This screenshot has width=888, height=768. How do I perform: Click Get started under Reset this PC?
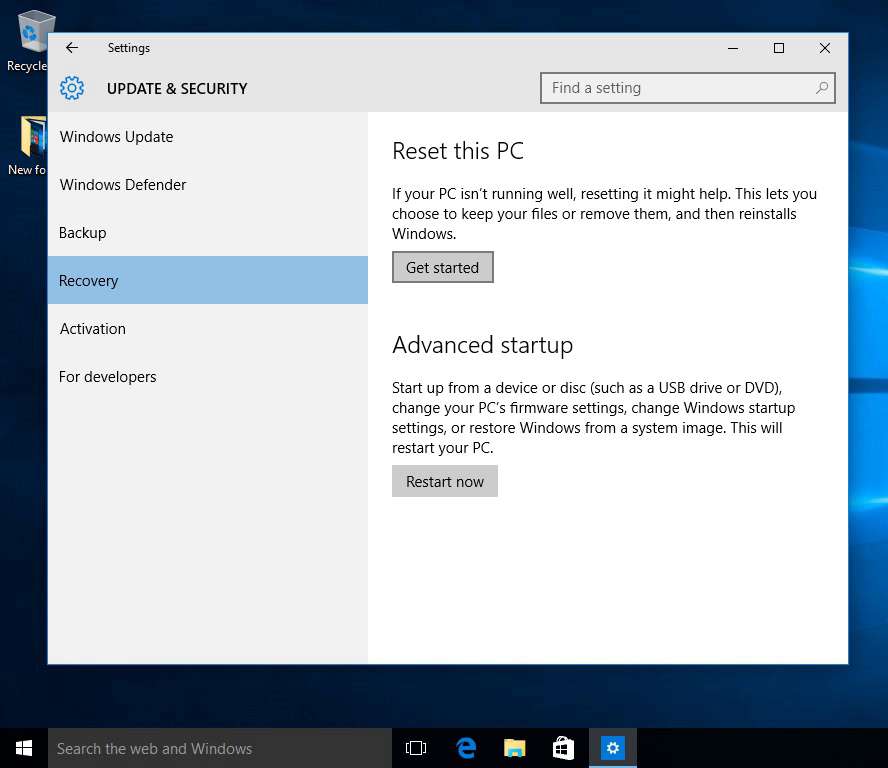[x=442, y=267]
